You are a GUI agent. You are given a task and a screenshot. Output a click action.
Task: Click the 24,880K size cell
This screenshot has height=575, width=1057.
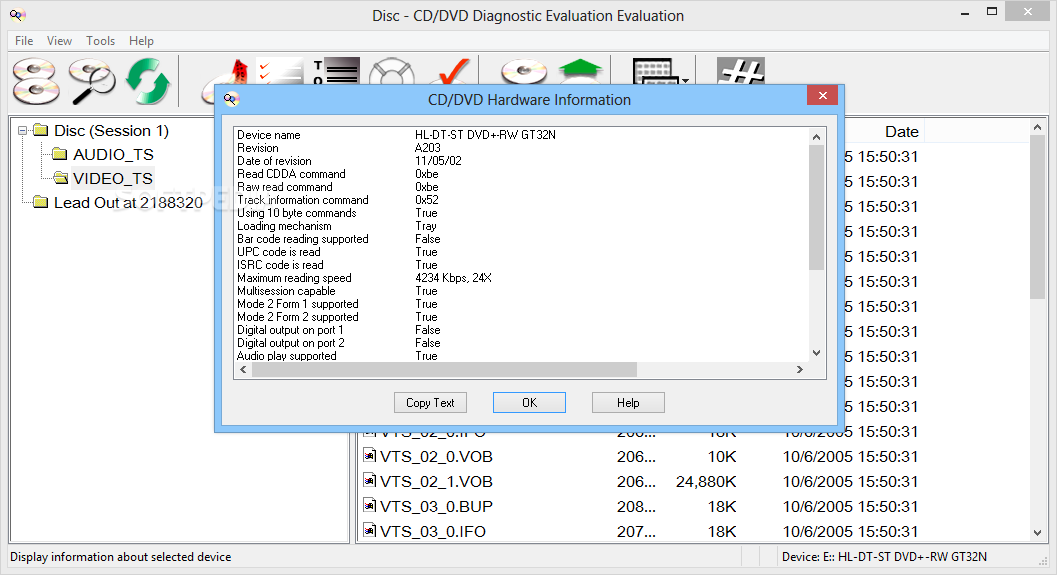706,481
